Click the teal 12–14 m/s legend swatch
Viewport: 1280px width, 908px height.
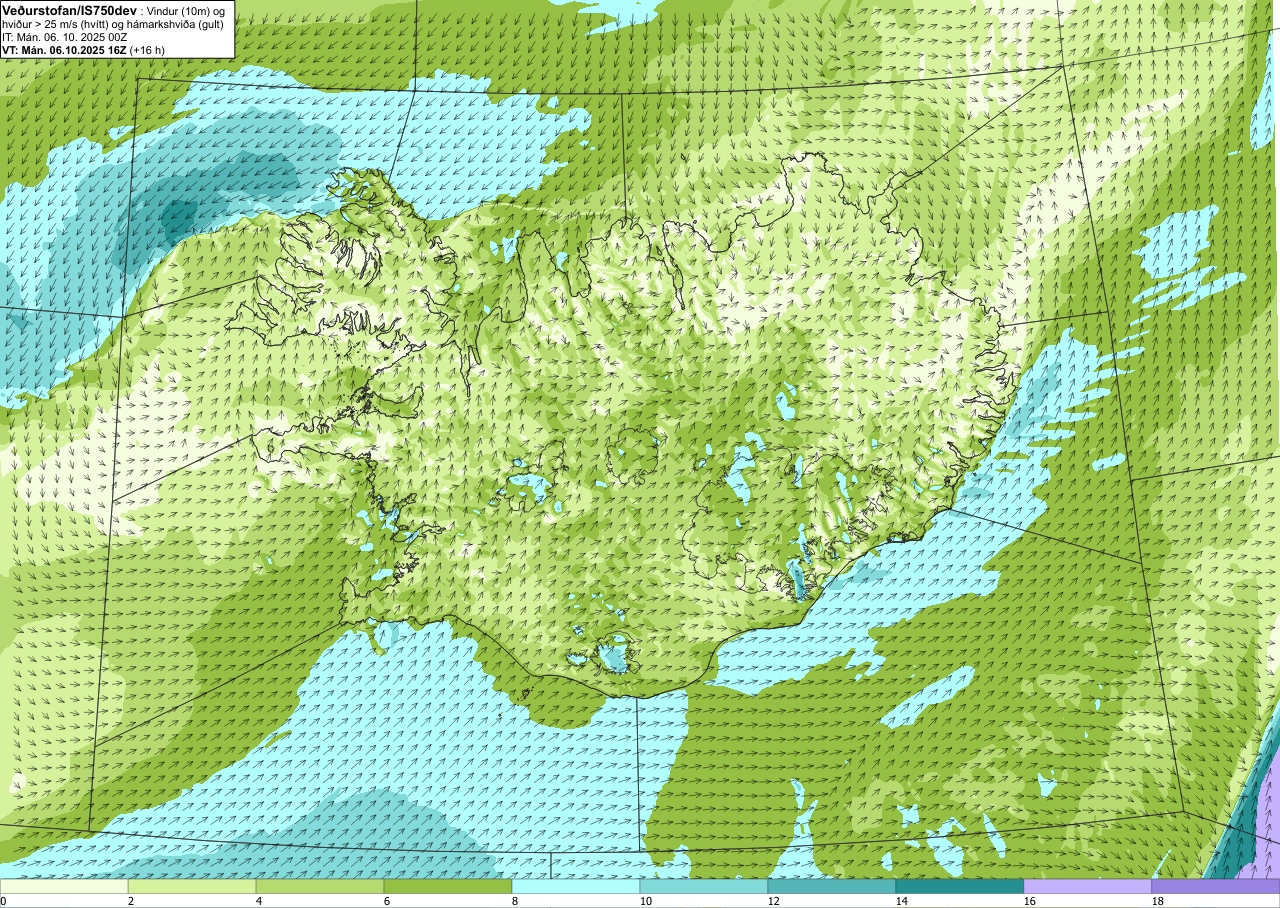tap(832, 886)
